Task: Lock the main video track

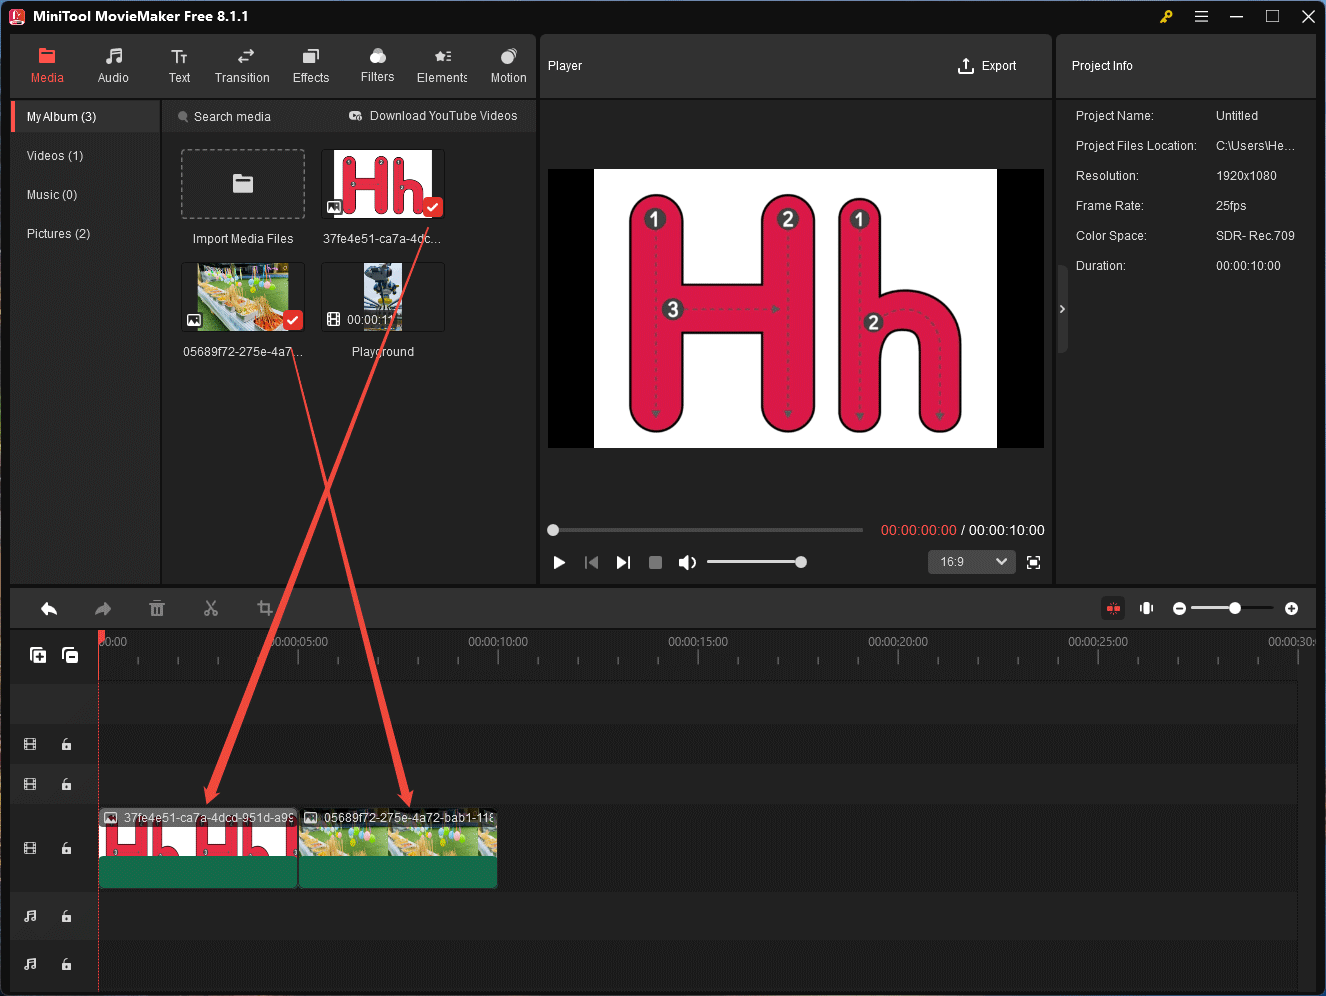Action: [66, 848]
